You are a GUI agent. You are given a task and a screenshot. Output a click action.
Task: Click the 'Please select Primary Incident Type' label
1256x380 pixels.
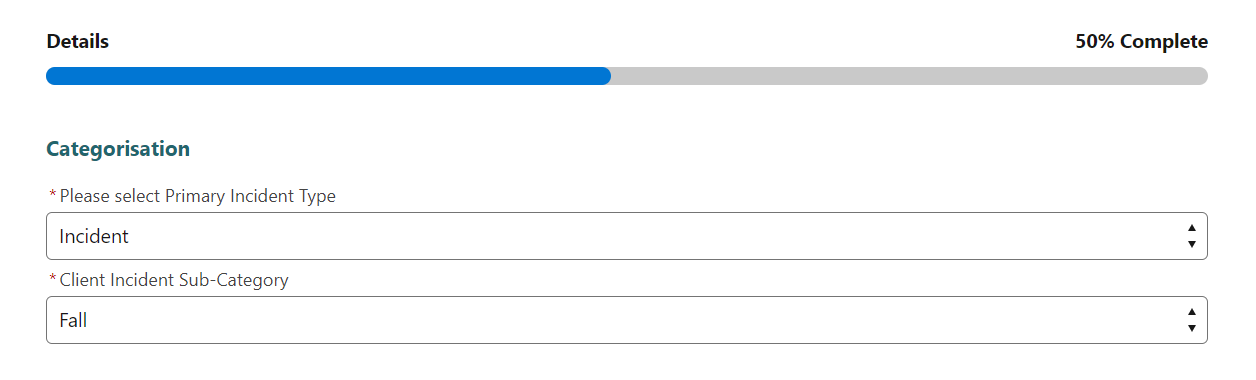pyautogui.click(x=198, y=196)
